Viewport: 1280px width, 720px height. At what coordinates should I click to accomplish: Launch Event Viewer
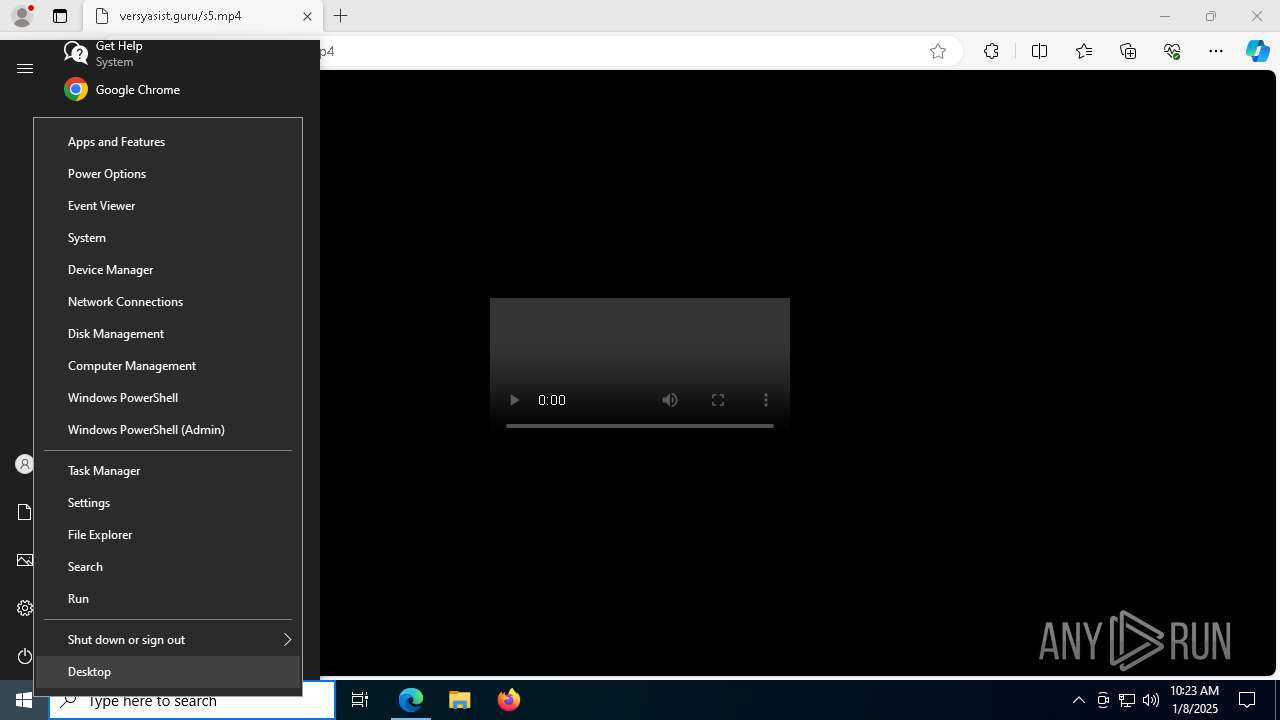point(168,206)
